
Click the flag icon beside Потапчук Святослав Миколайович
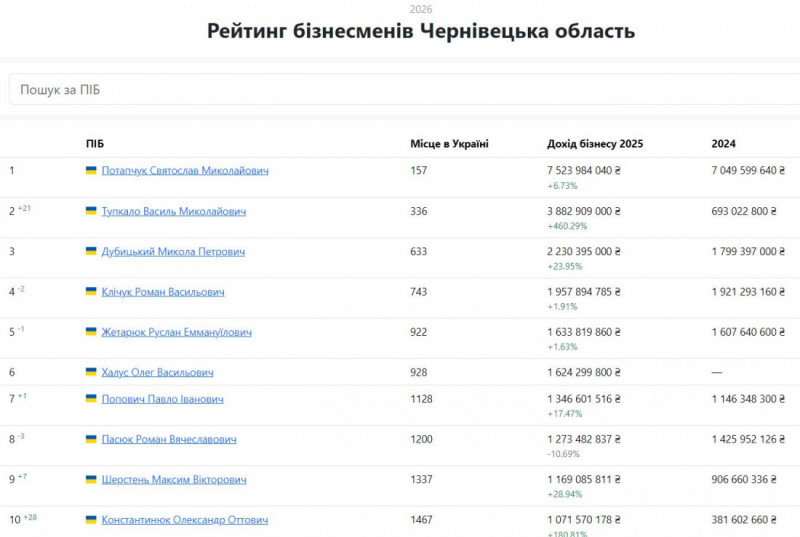tap(91, 171)
